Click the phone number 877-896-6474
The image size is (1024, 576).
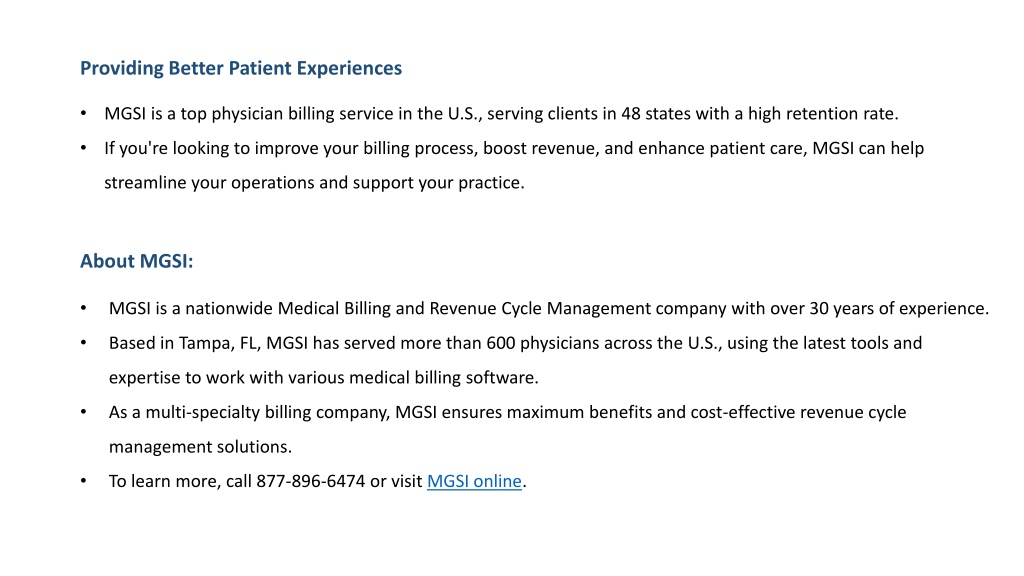(310, 481)
